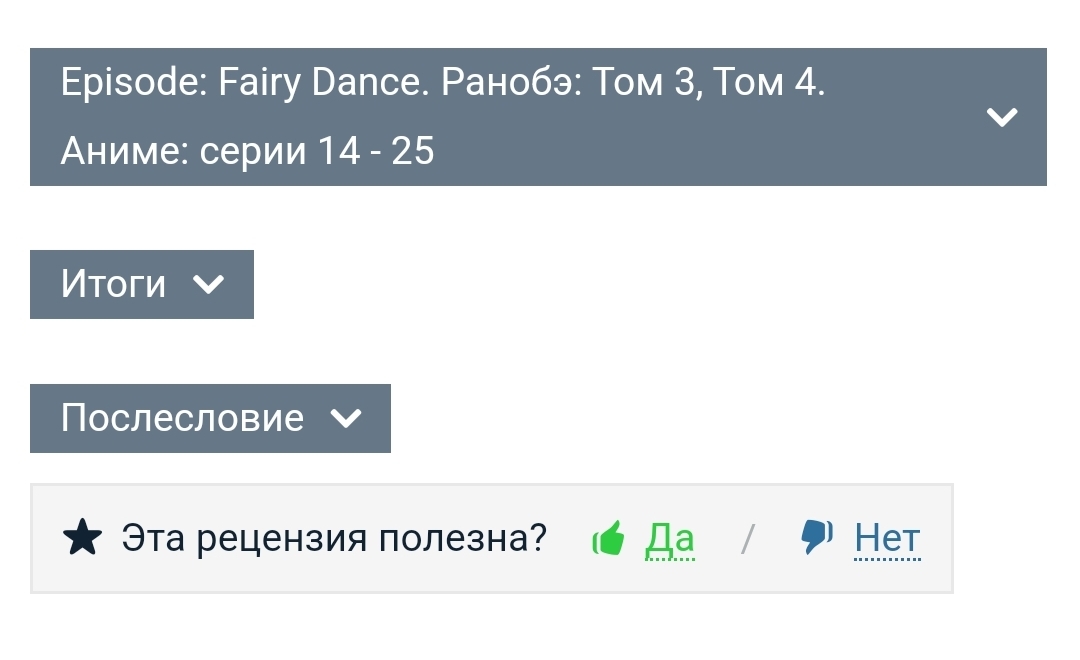Click the 'серии 14 - 25' text

[x=316, y=151]
